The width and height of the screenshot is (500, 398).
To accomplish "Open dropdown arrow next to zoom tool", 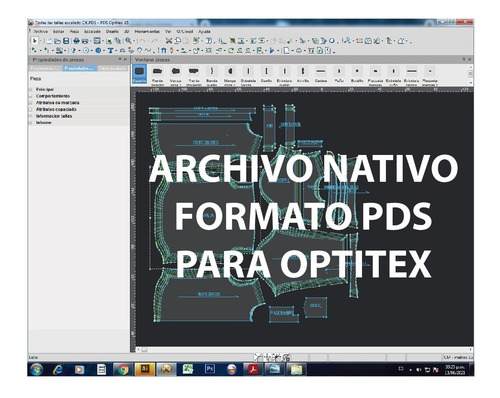I will [x=134, y=41].
